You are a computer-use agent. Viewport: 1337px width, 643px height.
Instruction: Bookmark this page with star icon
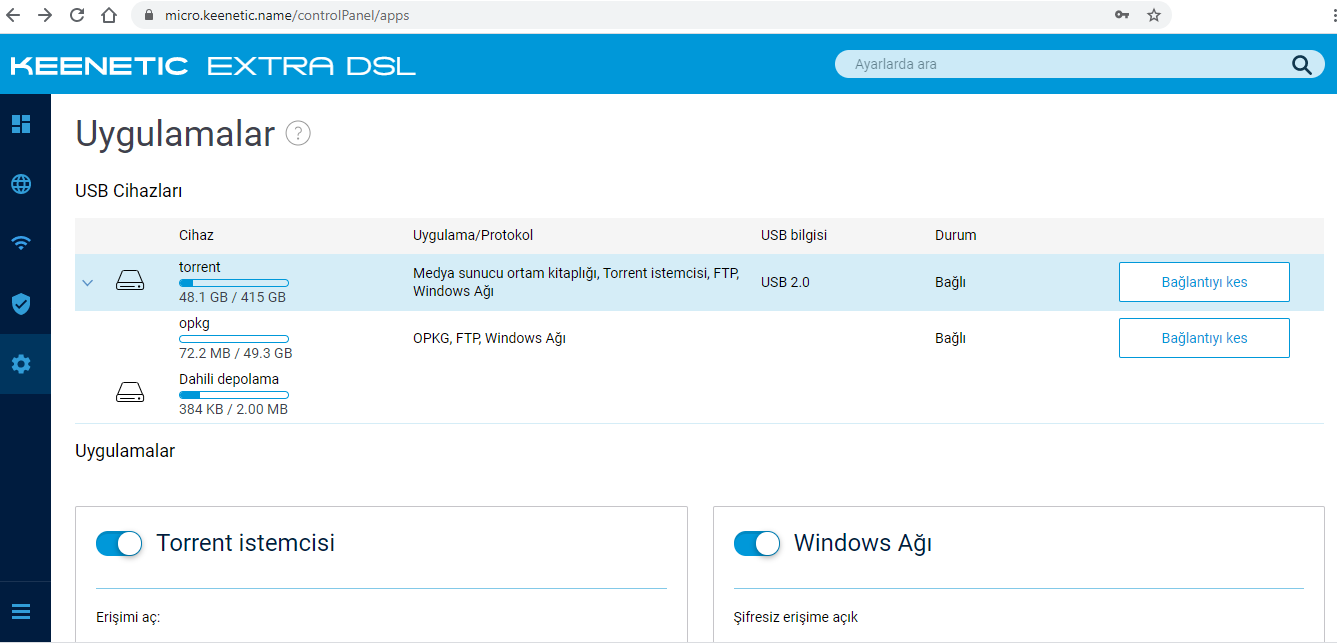(x=1154, y=15)
